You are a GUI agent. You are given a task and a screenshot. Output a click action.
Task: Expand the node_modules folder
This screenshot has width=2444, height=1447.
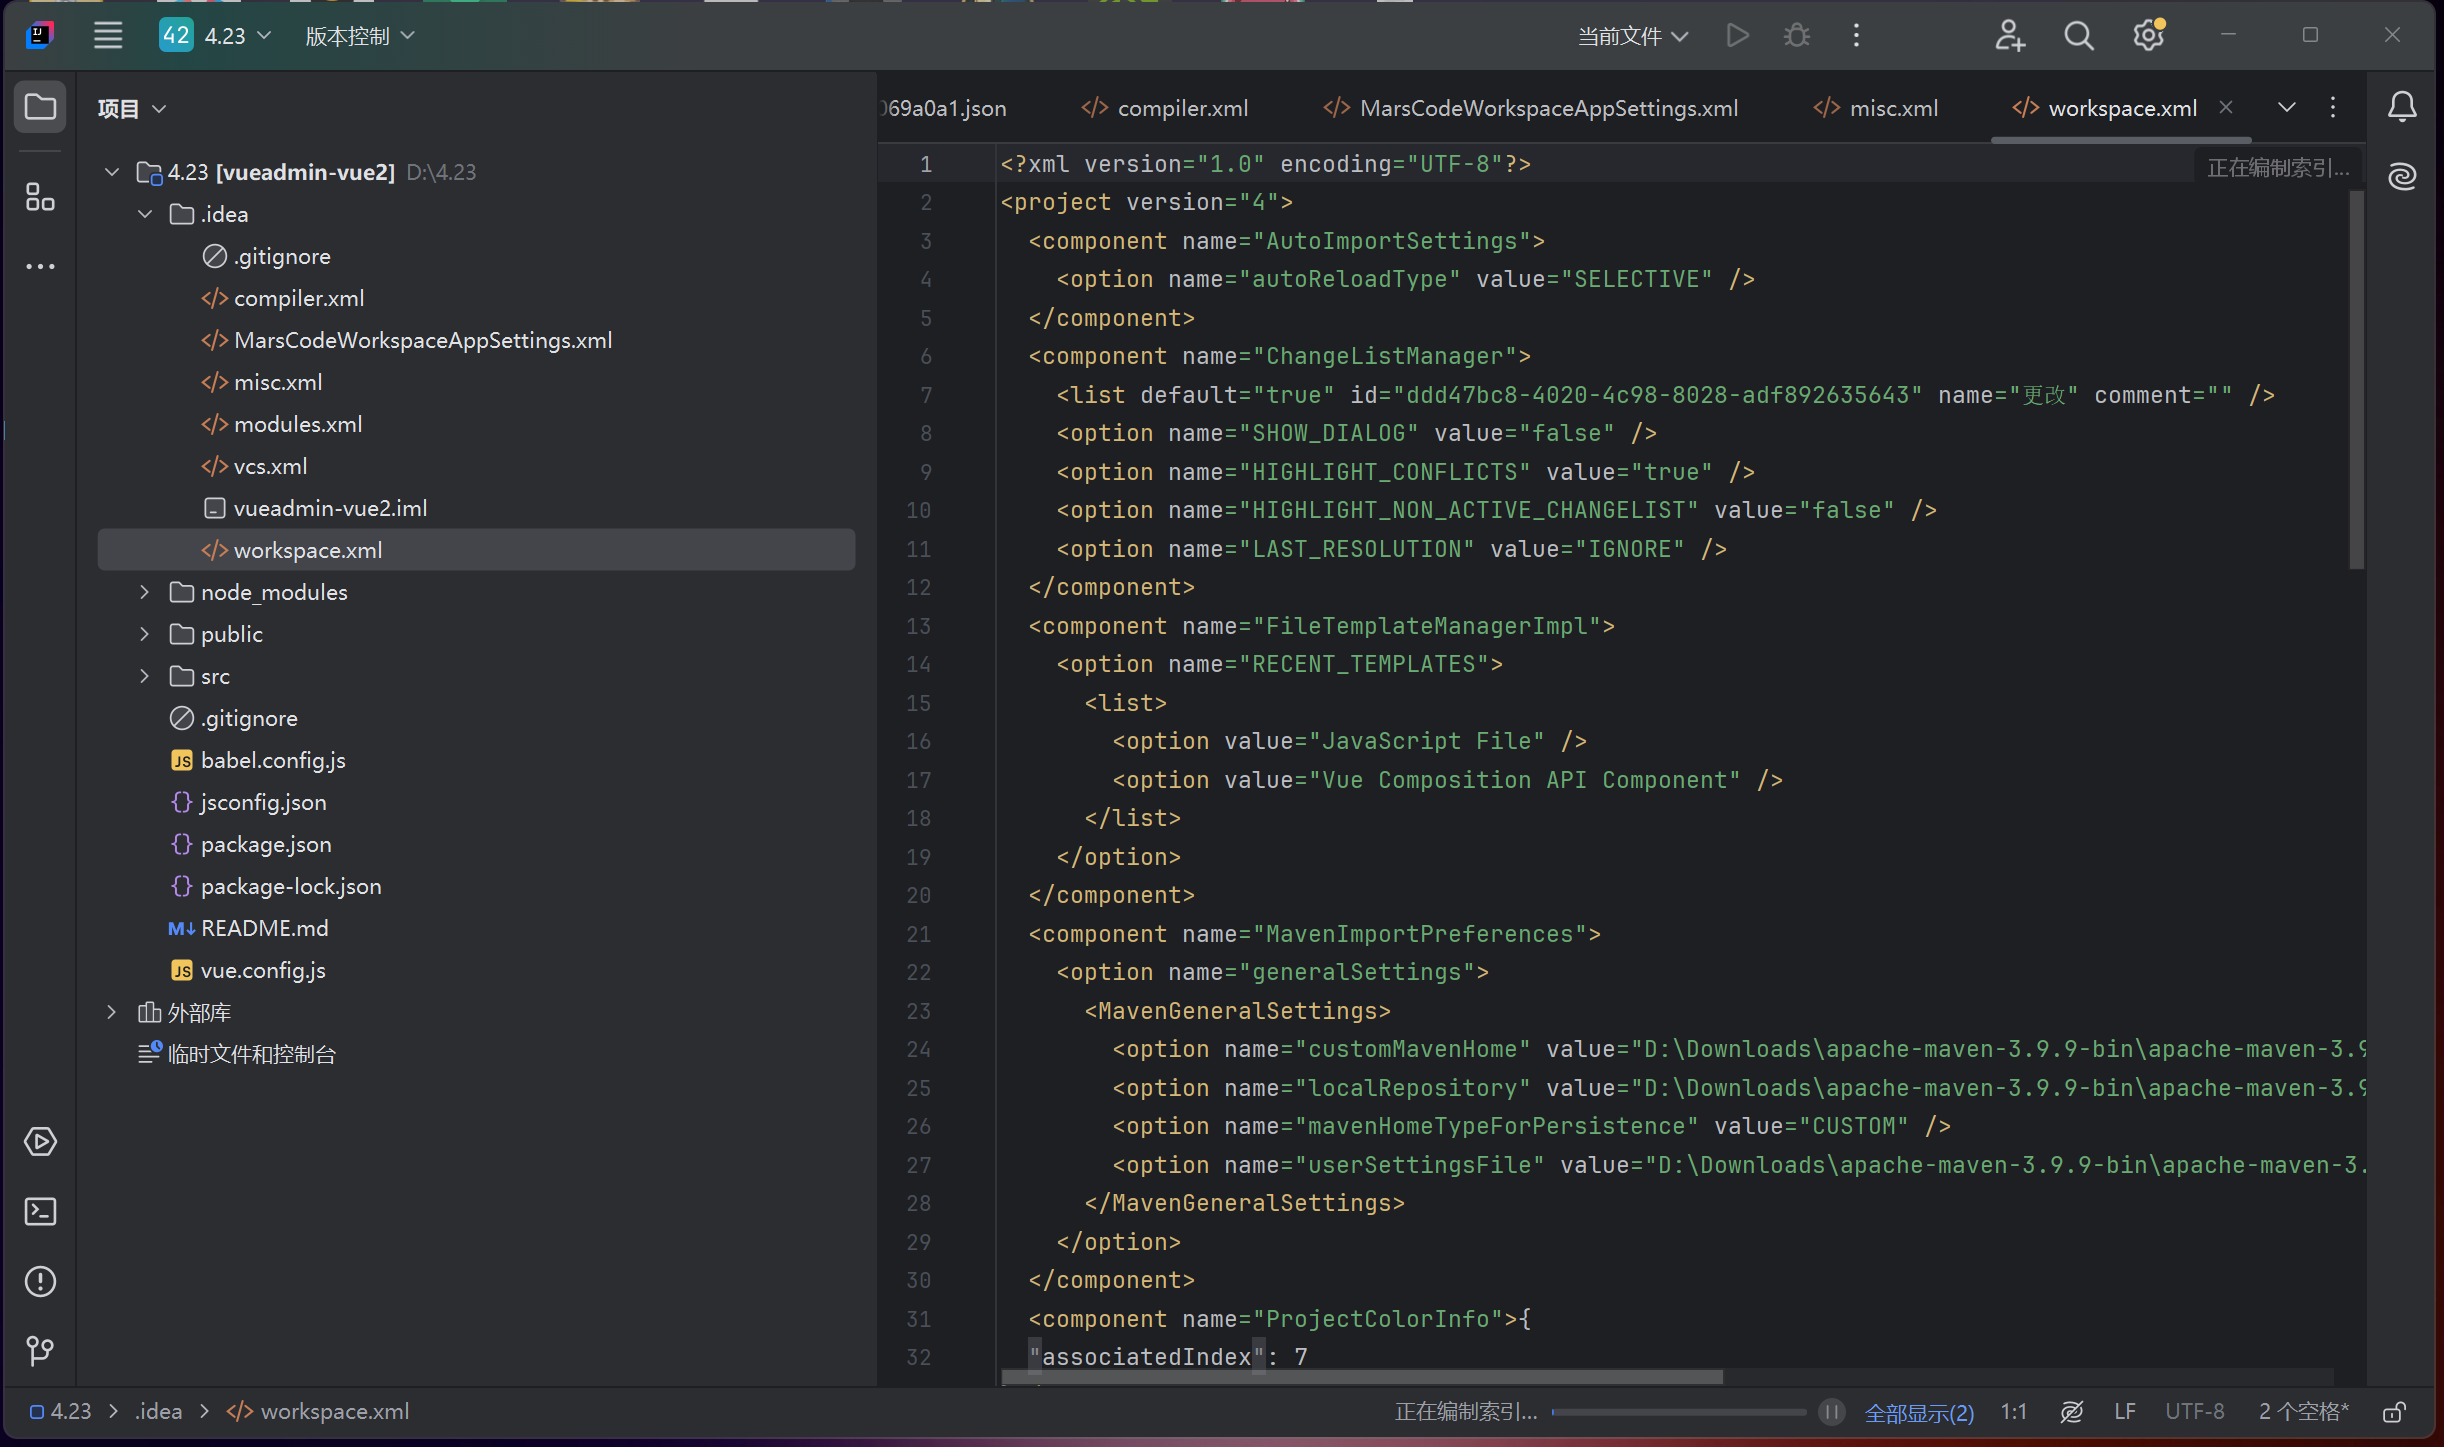tap(146, 592)
